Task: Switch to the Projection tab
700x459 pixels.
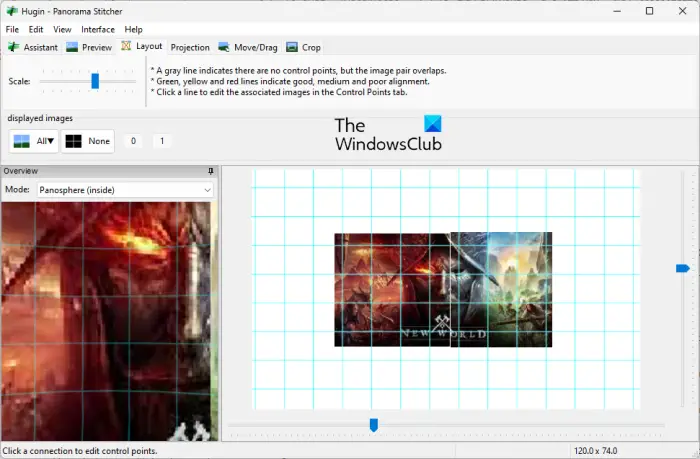Action: tap(190, 47)
